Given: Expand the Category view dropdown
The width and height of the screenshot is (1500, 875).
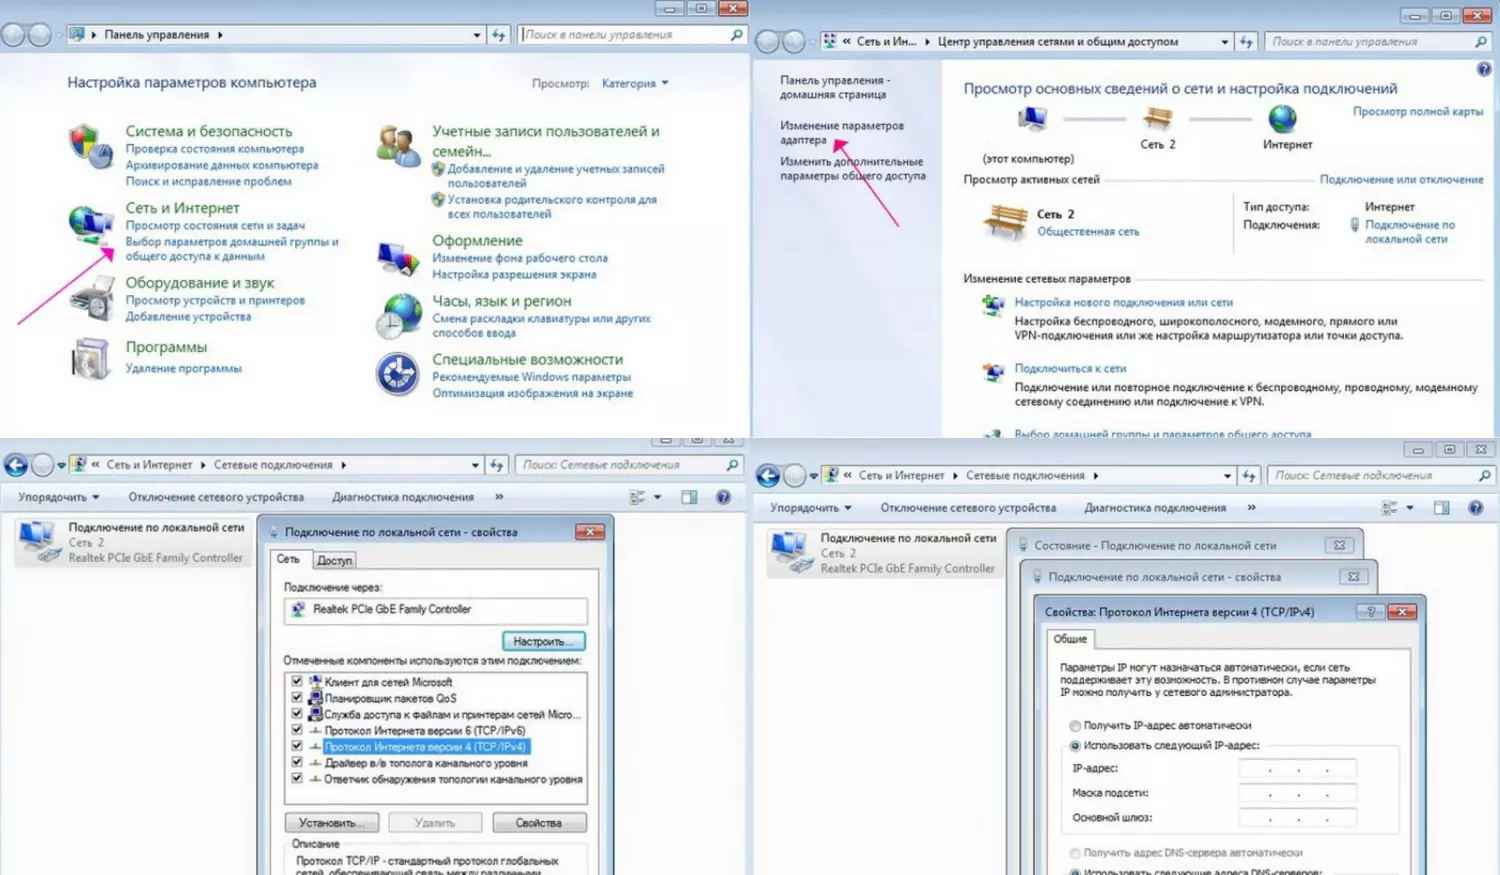Looking at the screenshot, I should (x=635, y=83).
